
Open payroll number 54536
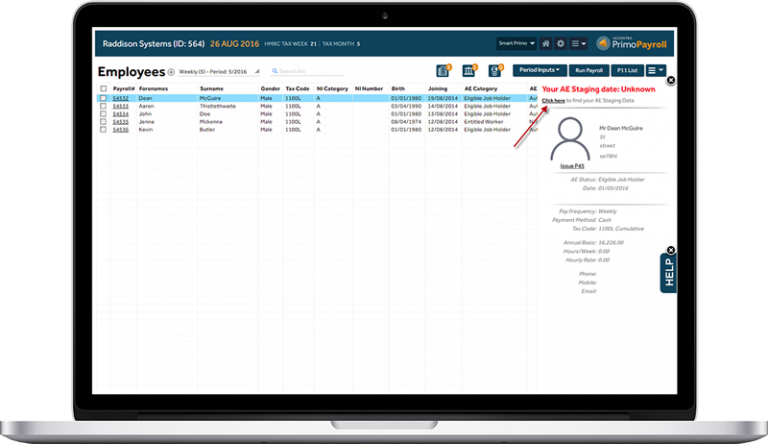[120, 129]
